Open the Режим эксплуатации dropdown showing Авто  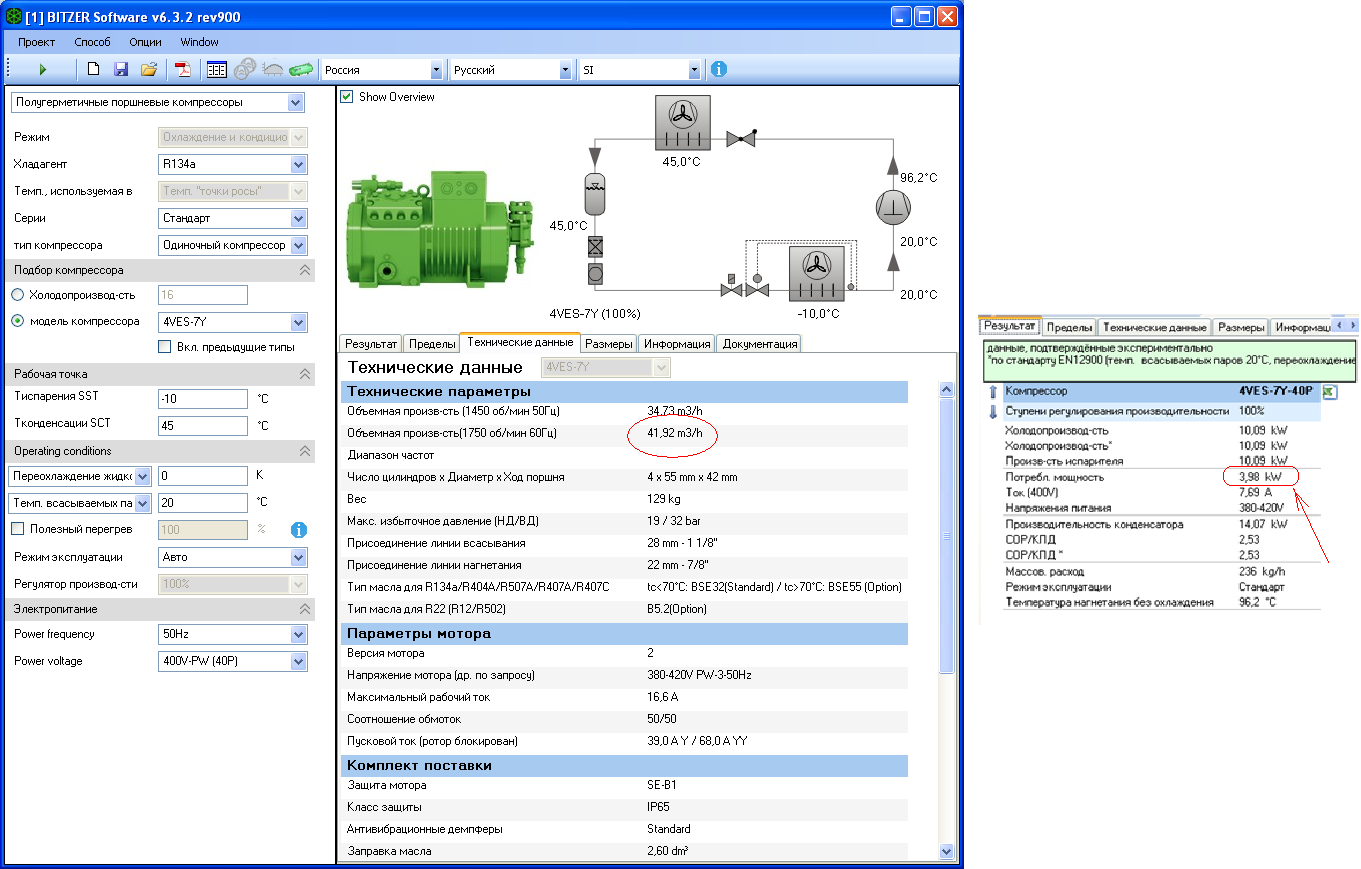click(233, 557)
